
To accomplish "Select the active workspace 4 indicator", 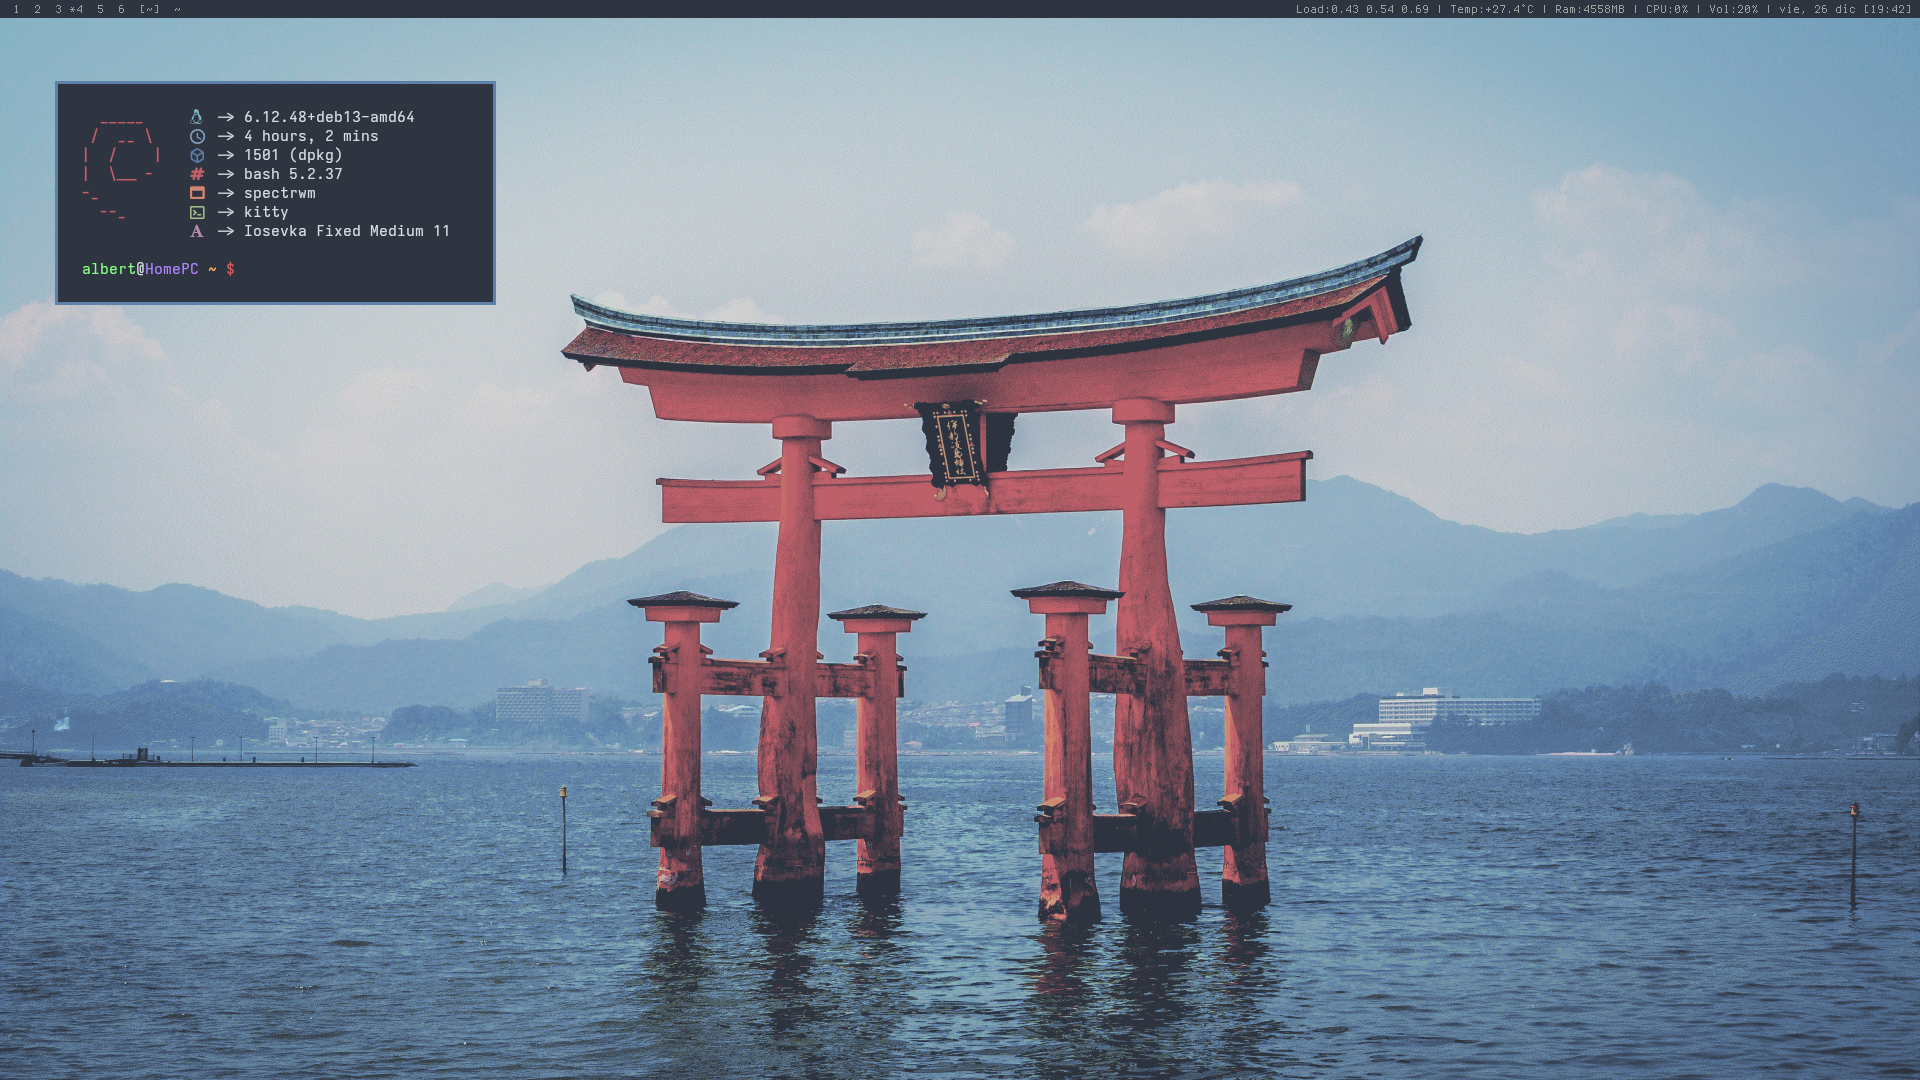I will pos(77,9).
